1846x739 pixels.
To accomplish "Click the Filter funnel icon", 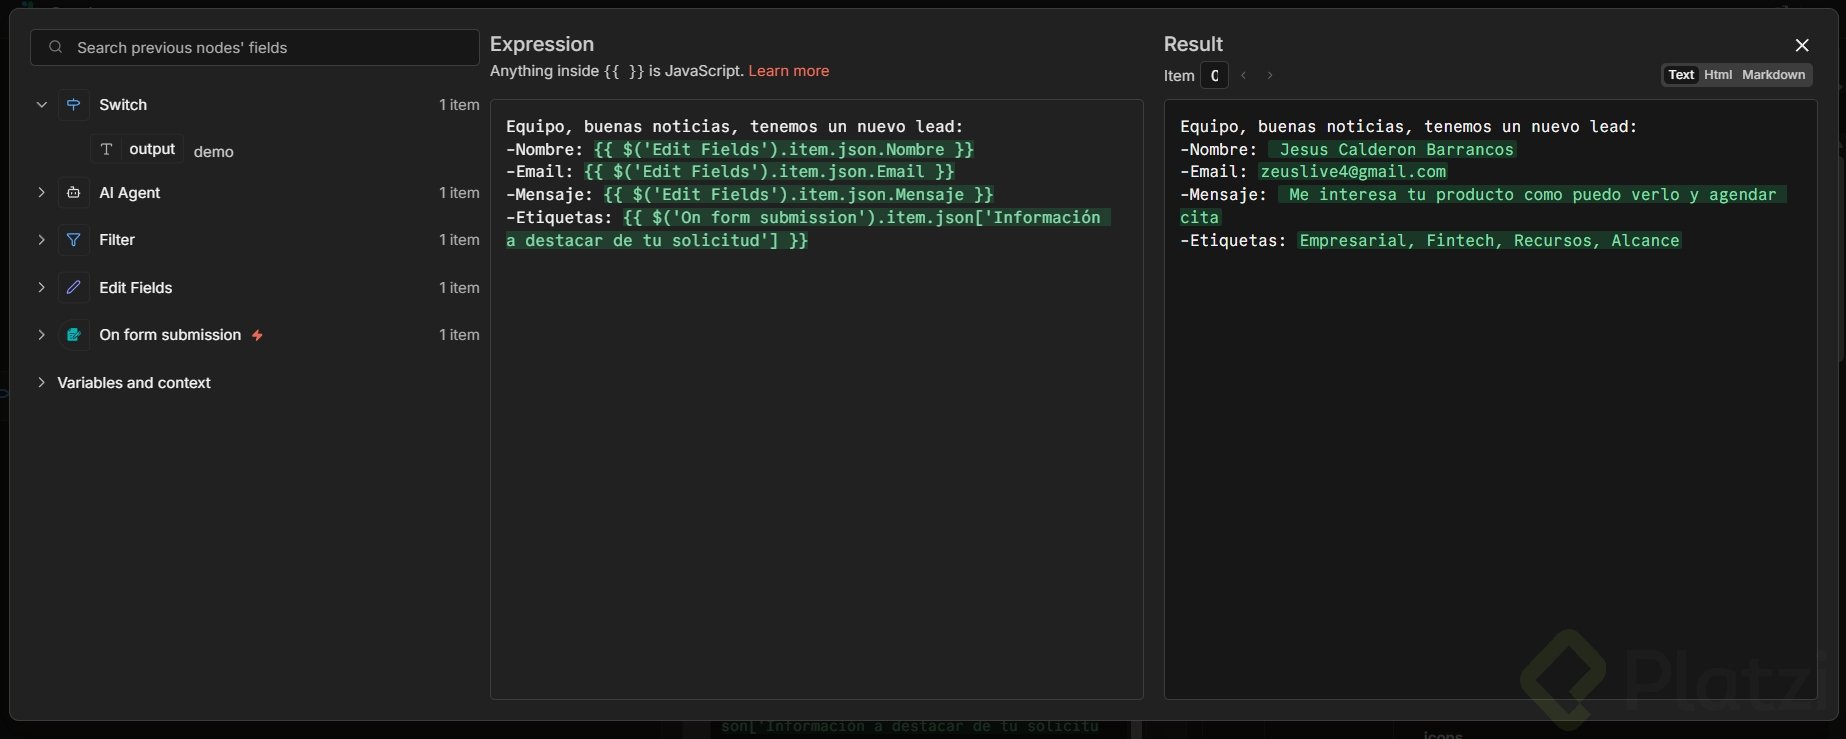I will [x=73, y=240].
